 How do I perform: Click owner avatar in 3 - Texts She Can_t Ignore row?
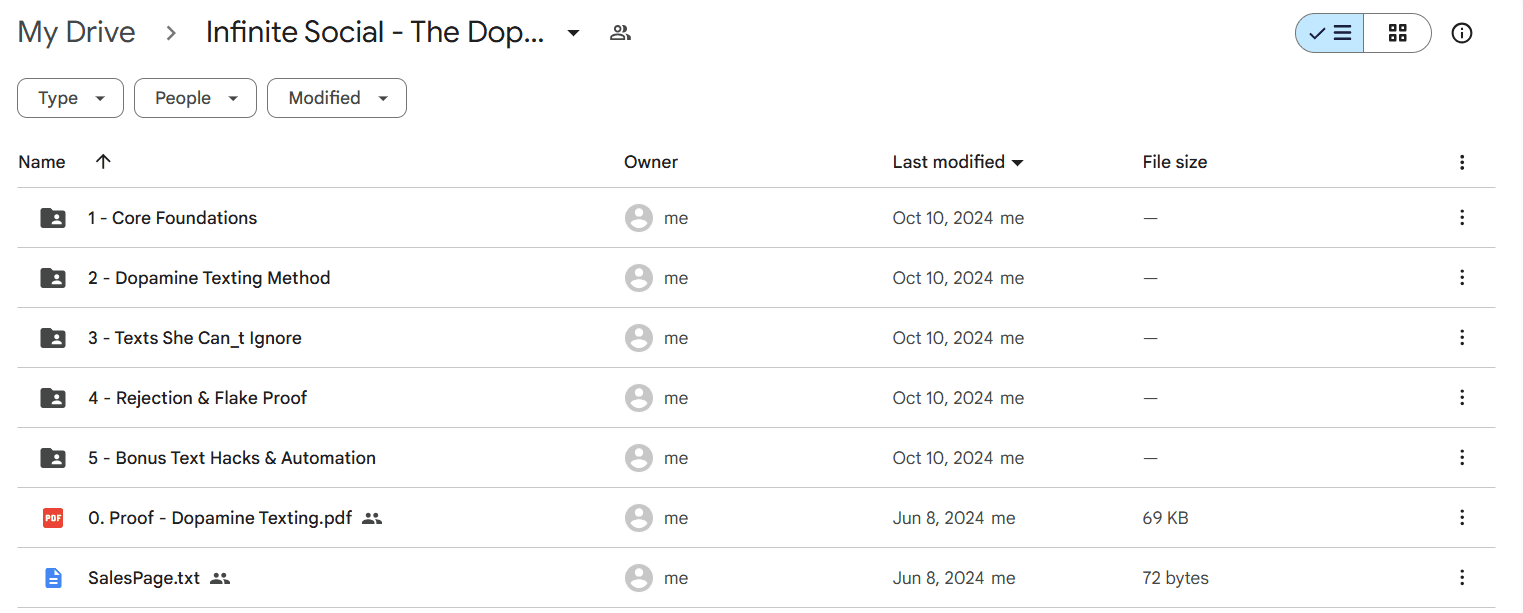(639, 338)
